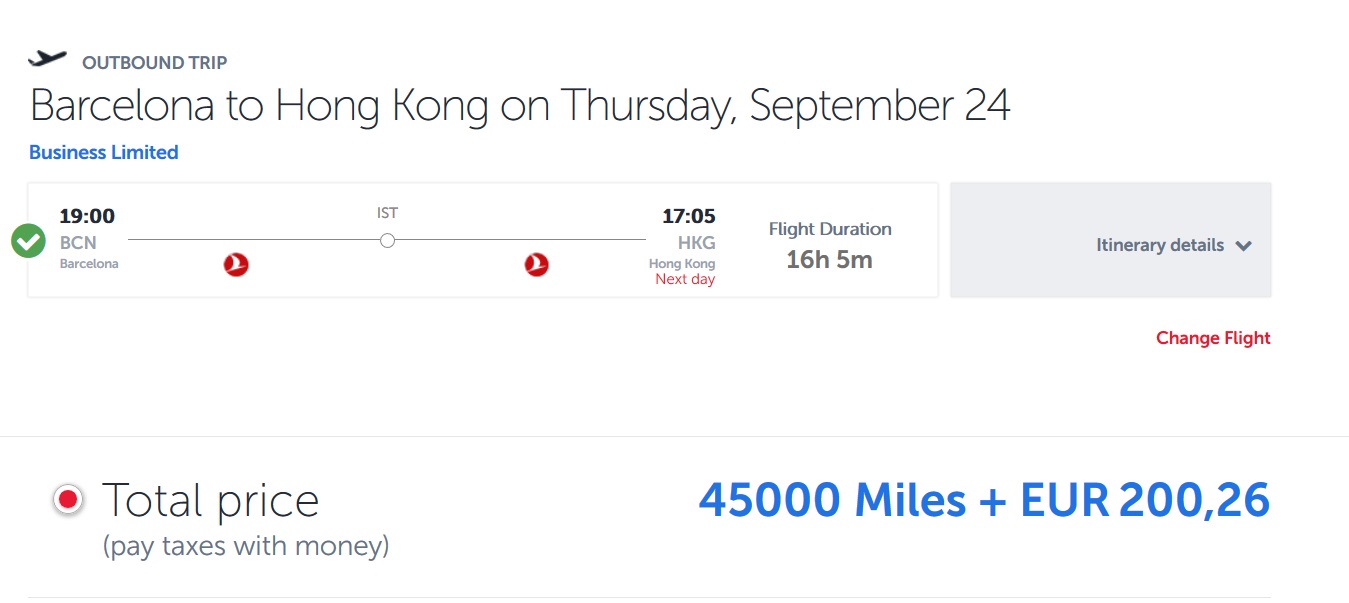Click the chevron beside Itinerary details

coord(1243,246)
